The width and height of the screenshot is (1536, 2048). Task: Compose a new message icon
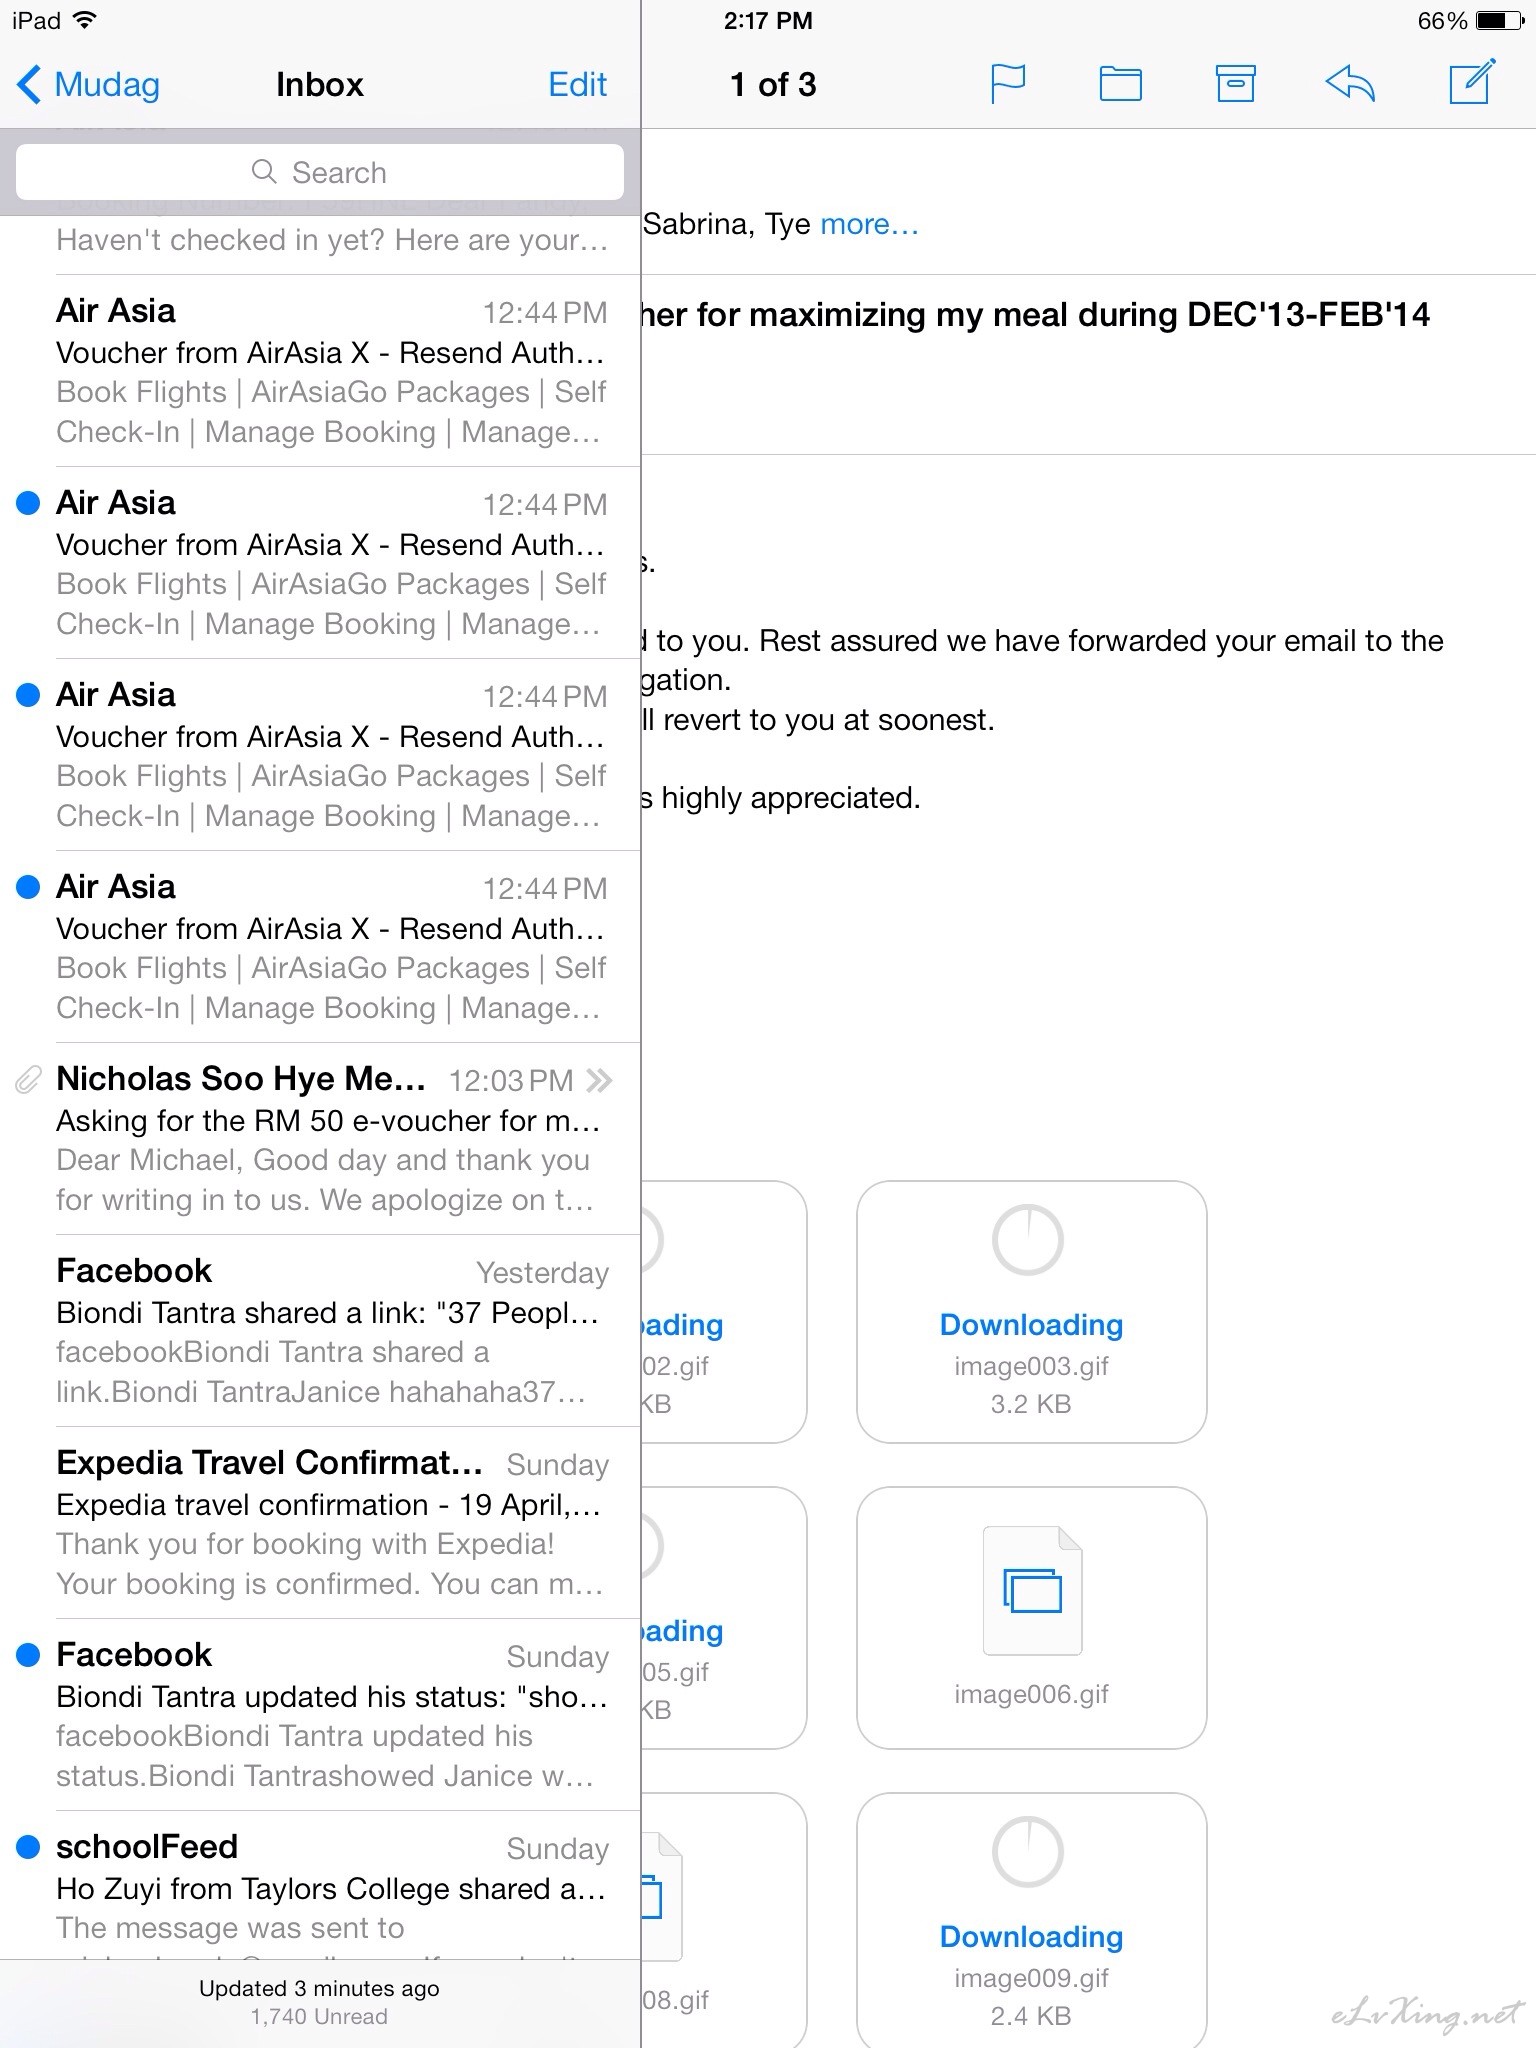pyautogui.click(x=1473, y=81)
